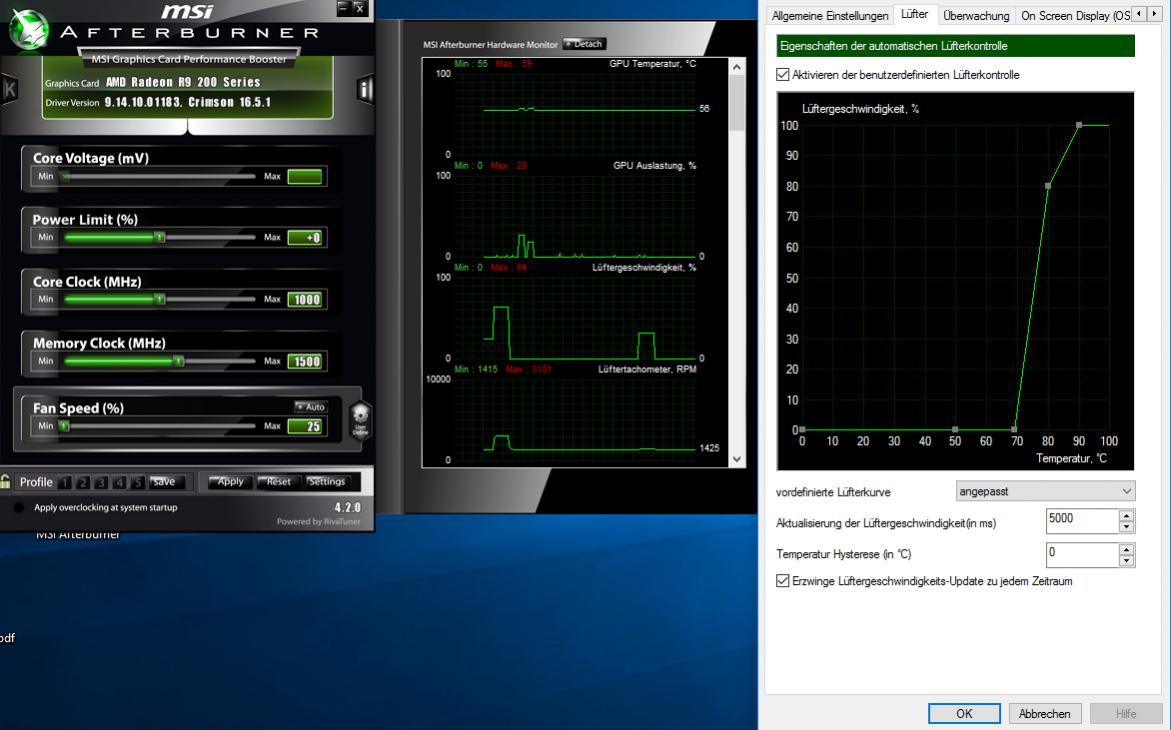Open the Kombustor K side button
This screenshot has height=730, width=1171.
tap(10, 90)
